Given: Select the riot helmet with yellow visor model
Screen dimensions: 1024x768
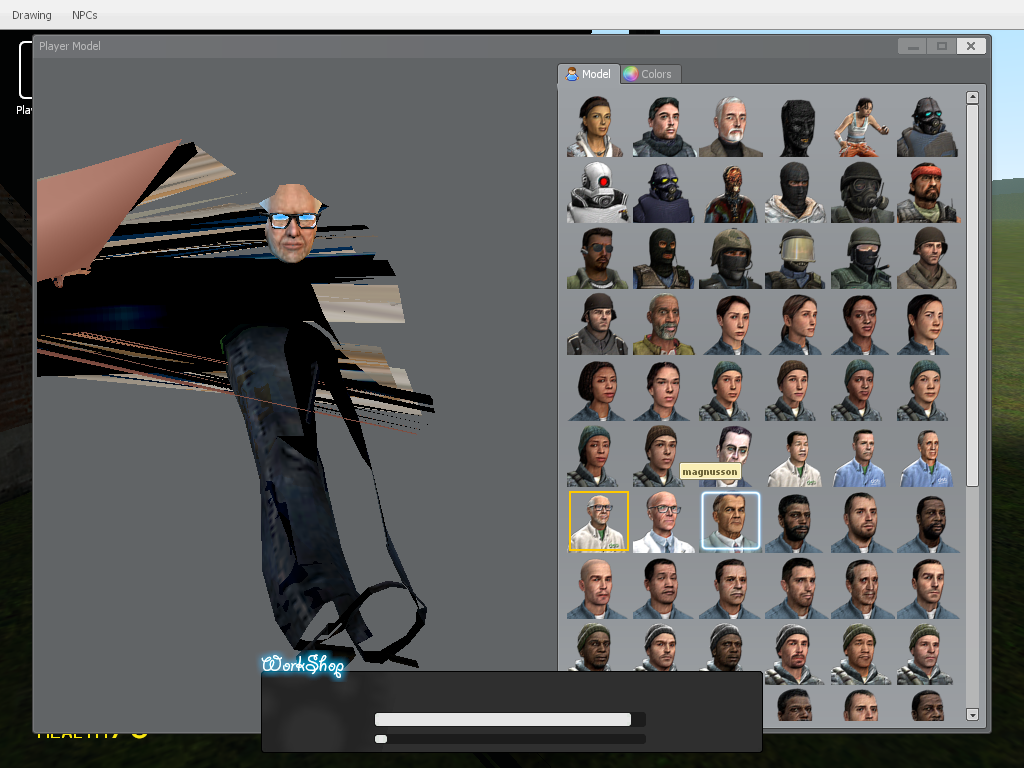Looking at the screenshot, I should 796,259.
